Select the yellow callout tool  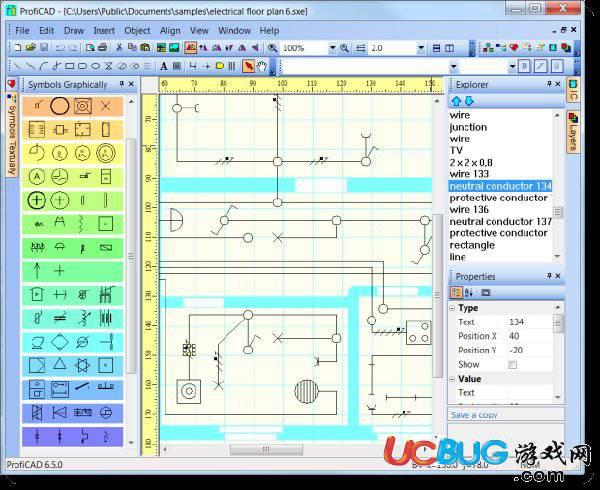[220, 66]
